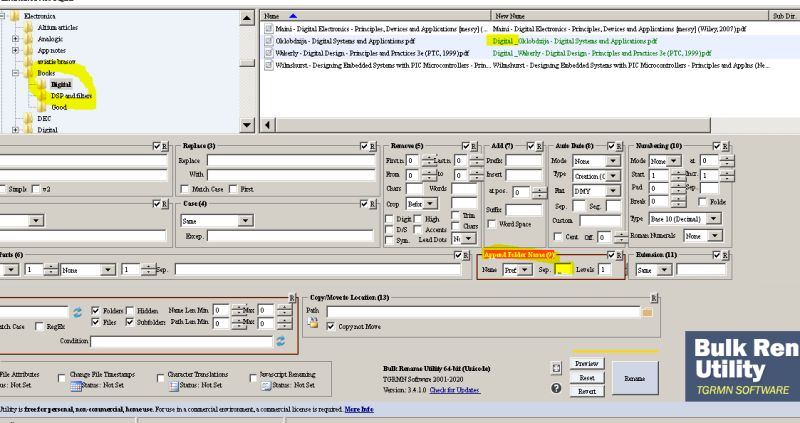
Task: Open the Crop dropdown in Remove section
Action: point(431,204)
